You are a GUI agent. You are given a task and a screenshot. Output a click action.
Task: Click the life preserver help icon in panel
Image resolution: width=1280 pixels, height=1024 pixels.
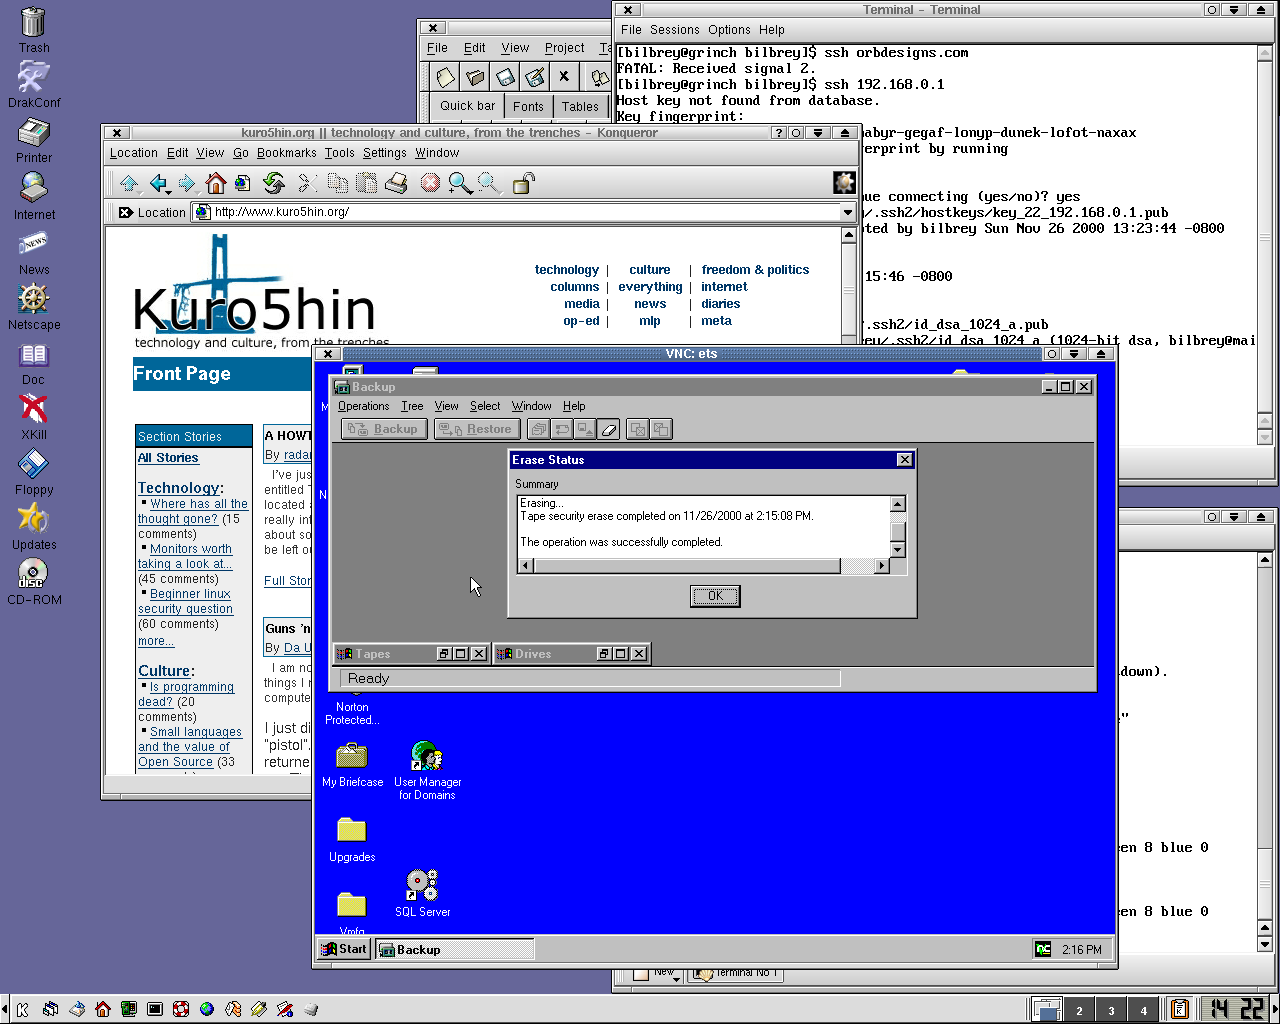(181, 1009)
